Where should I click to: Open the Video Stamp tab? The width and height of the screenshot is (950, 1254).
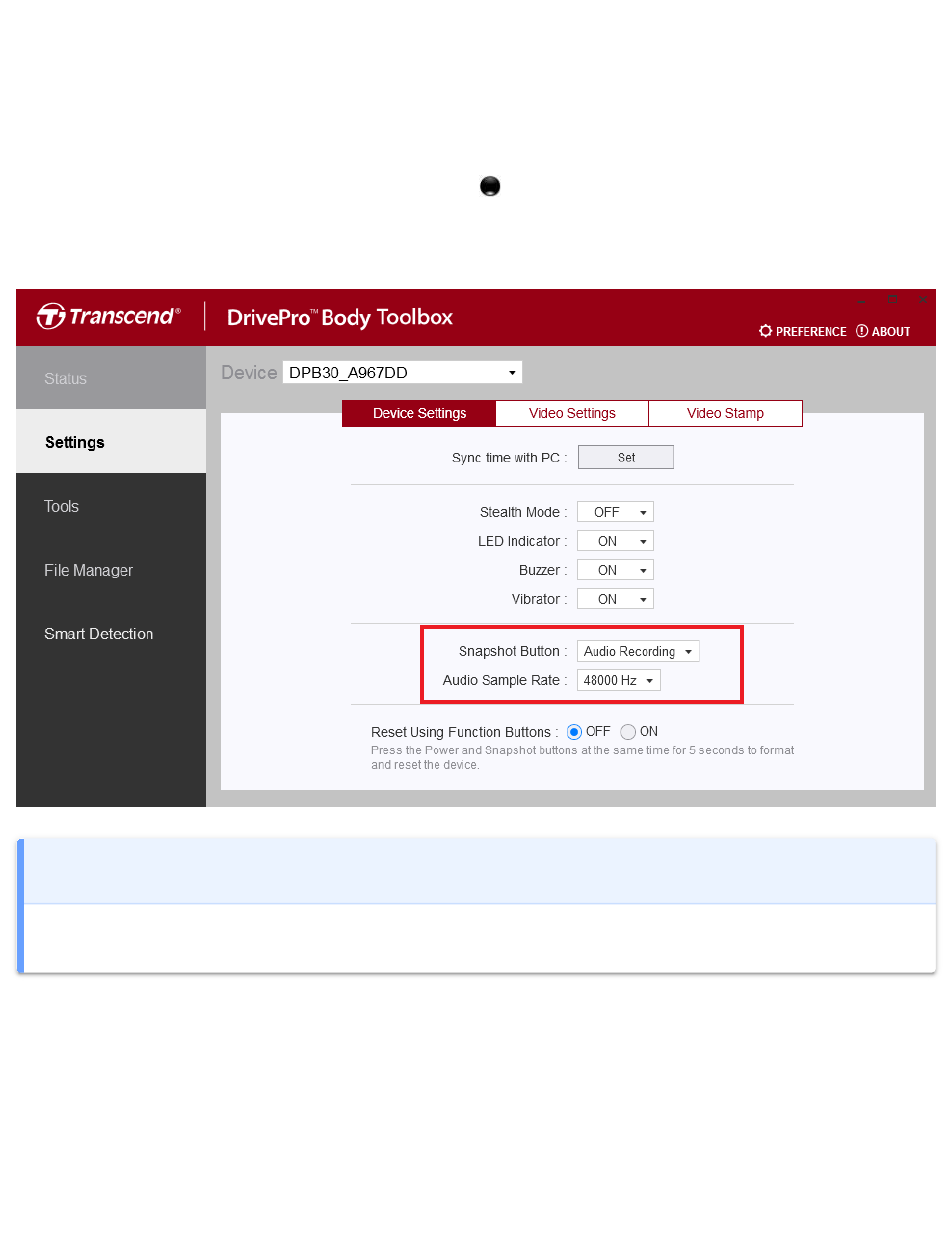pos(725,413)
